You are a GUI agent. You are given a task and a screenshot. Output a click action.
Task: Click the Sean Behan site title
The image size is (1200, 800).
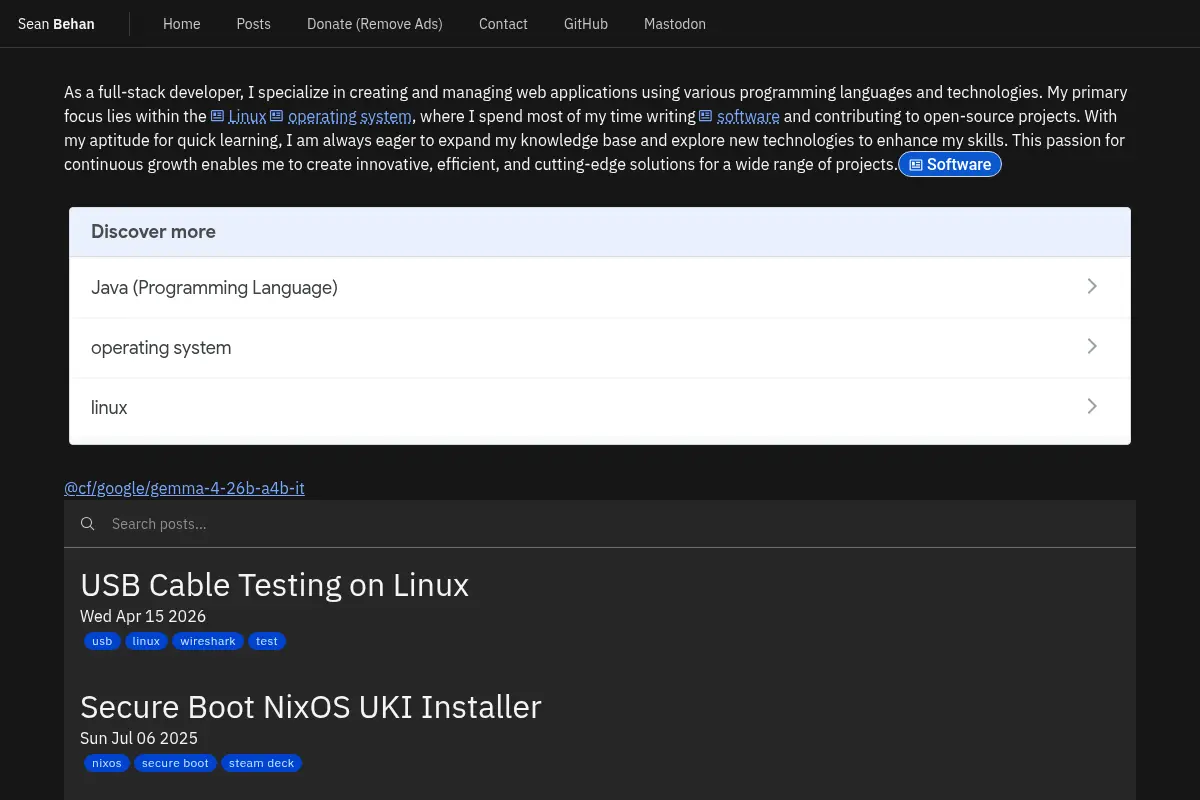click(x=56, y=24)
